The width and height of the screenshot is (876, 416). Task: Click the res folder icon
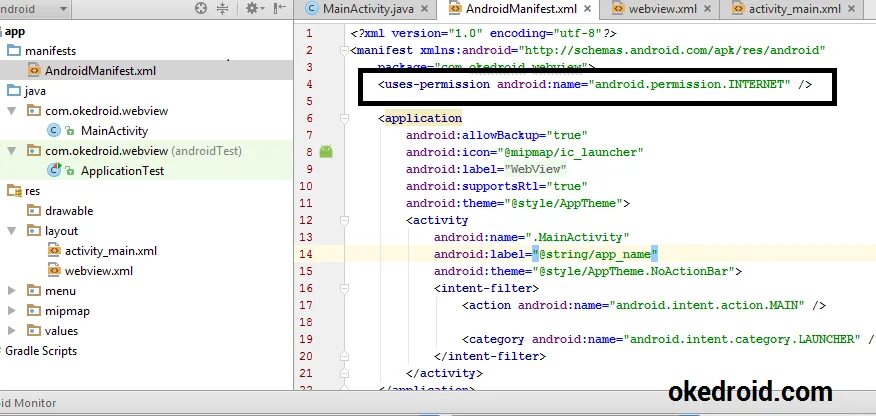tap(13, 191)
